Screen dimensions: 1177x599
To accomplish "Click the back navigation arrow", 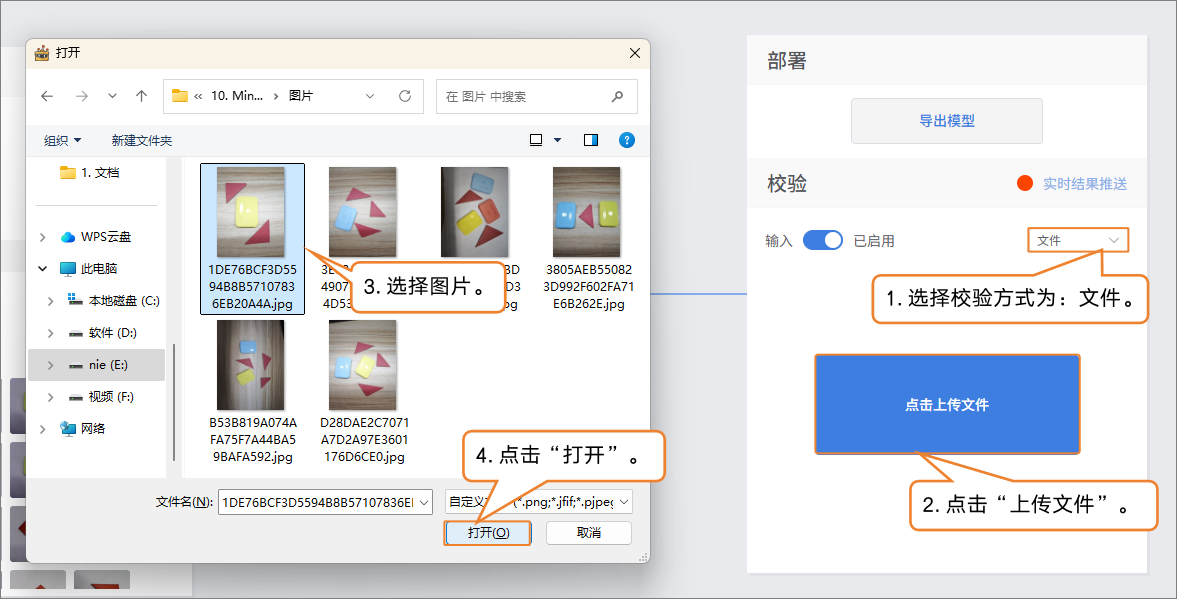I will tap(47, 96).
